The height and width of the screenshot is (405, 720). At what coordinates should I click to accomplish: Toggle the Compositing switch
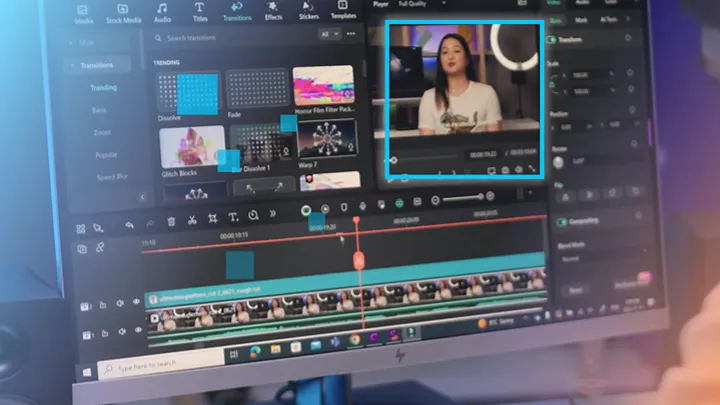pyautogui.click(x=562, y=222)
